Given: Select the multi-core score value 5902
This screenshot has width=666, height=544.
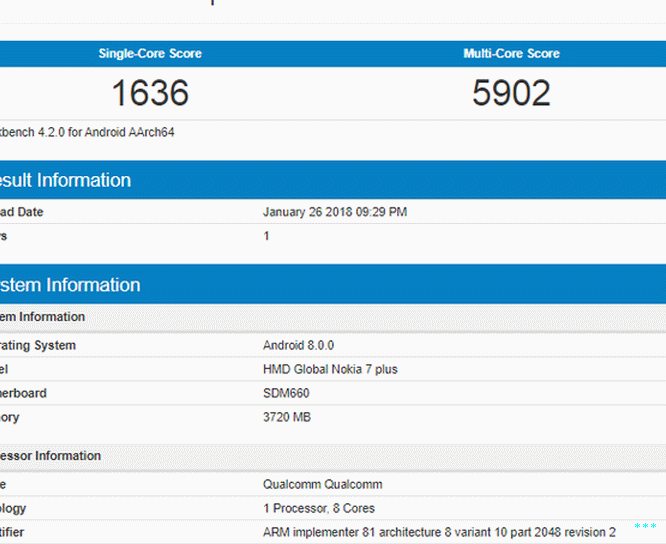Looking at the screenshot, I should pyautogui.click(x=511, y=93).
